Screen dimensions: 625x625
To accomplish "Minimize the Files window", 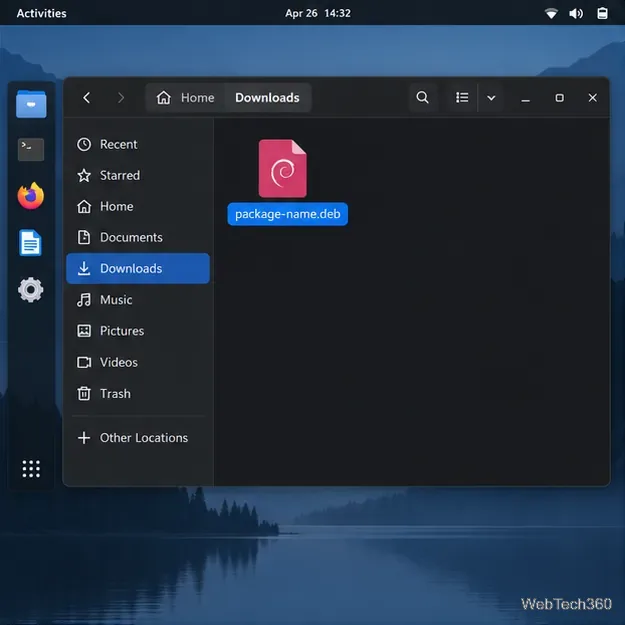I will (526, 98).
